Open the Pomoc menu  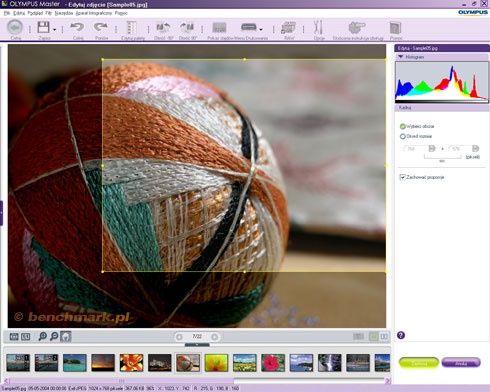click(x=121, y=13)
